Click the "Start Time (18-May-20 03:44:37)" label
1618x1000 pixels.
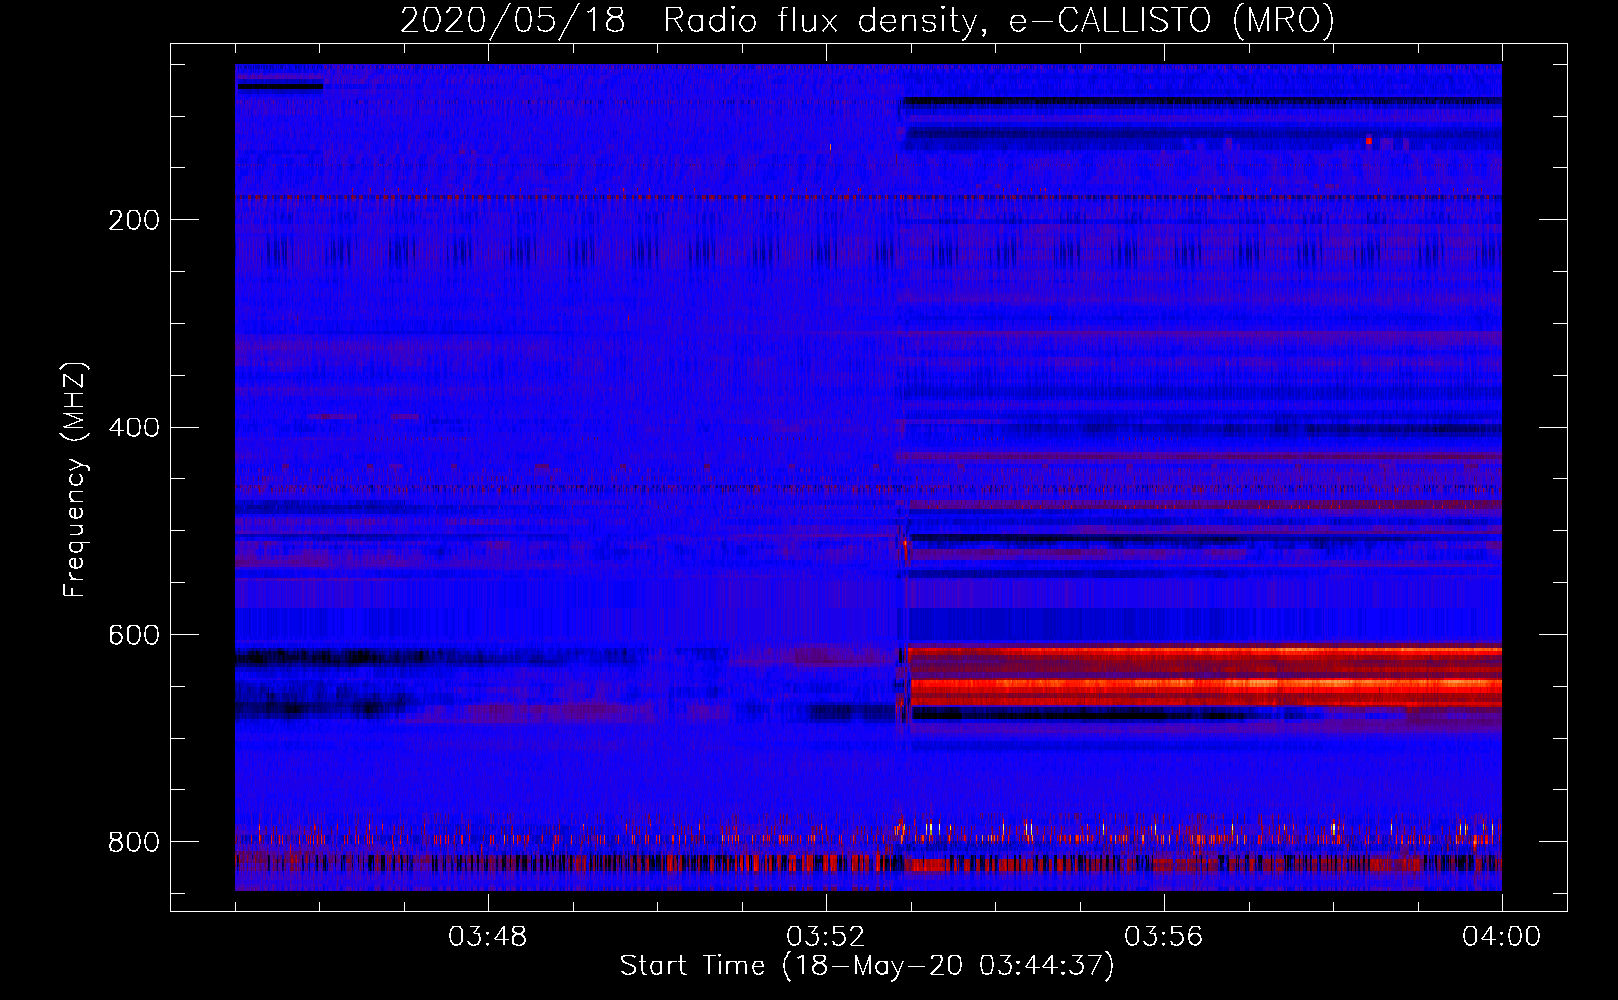click(867, 966)
